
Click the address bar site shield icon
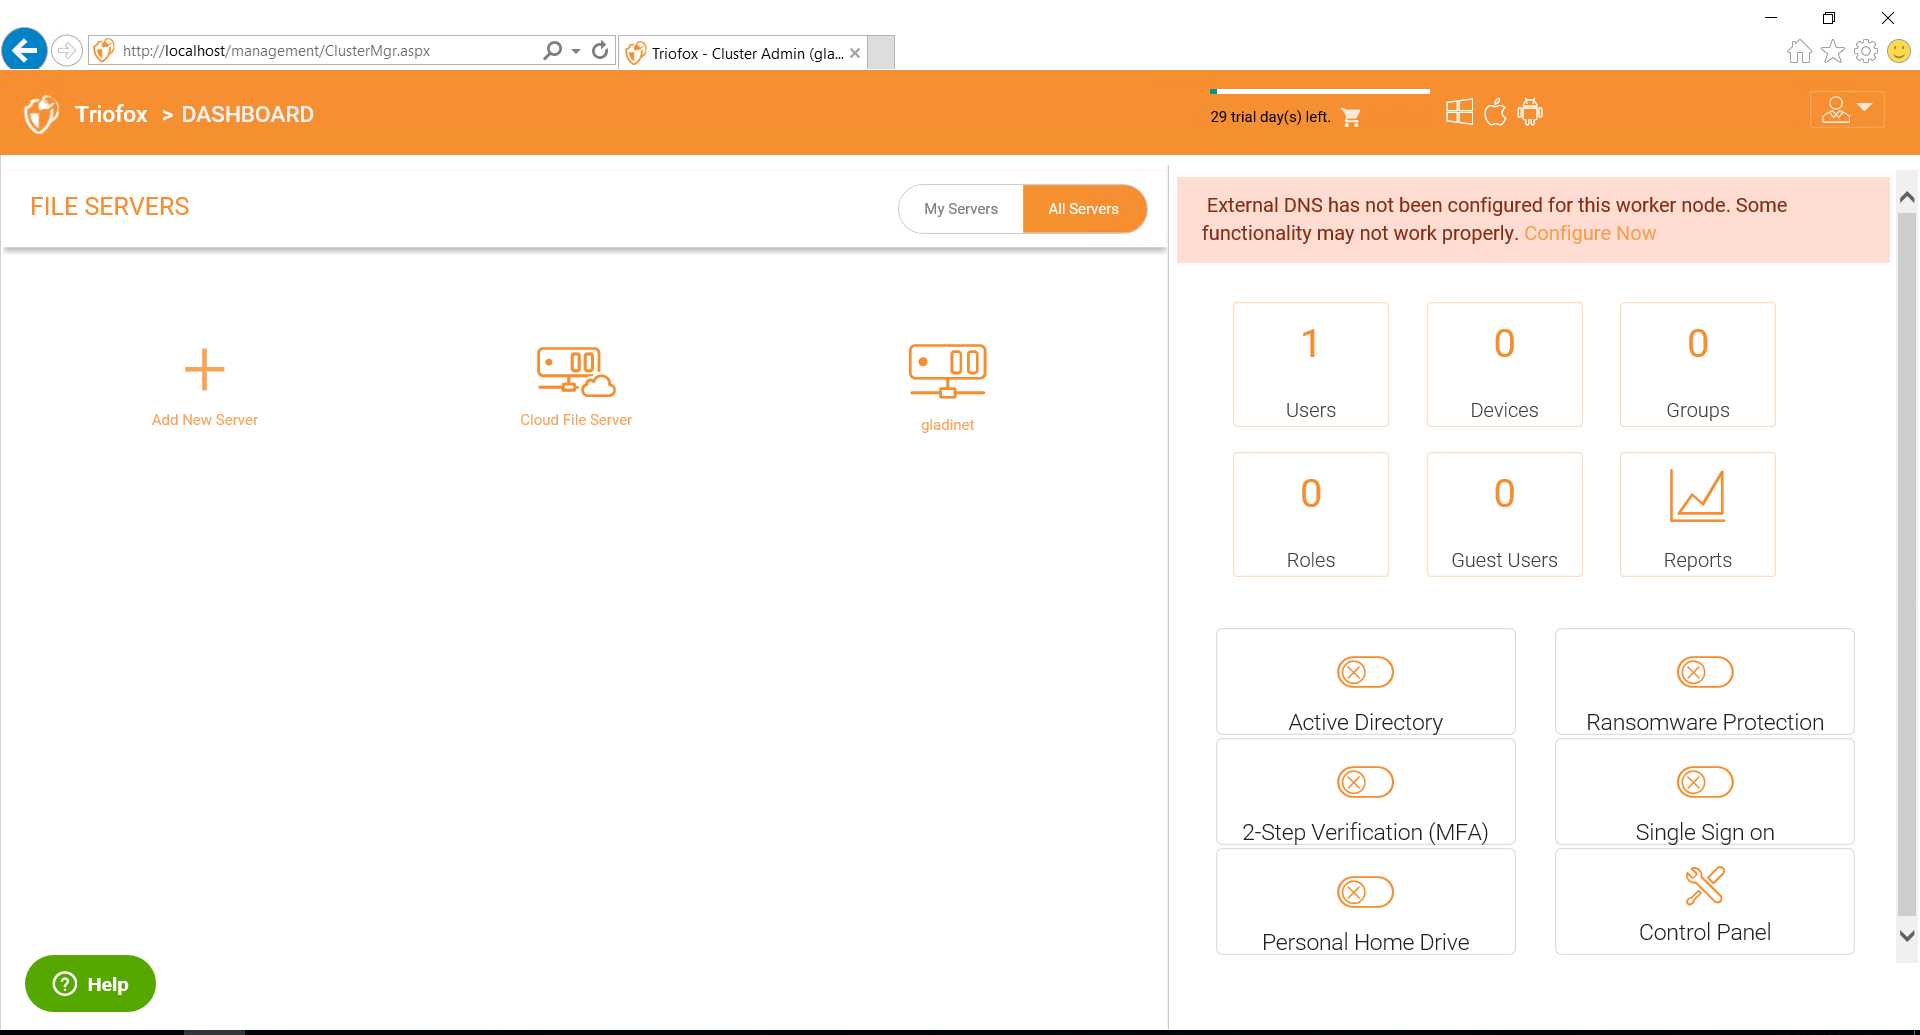(x=104, y=50)
